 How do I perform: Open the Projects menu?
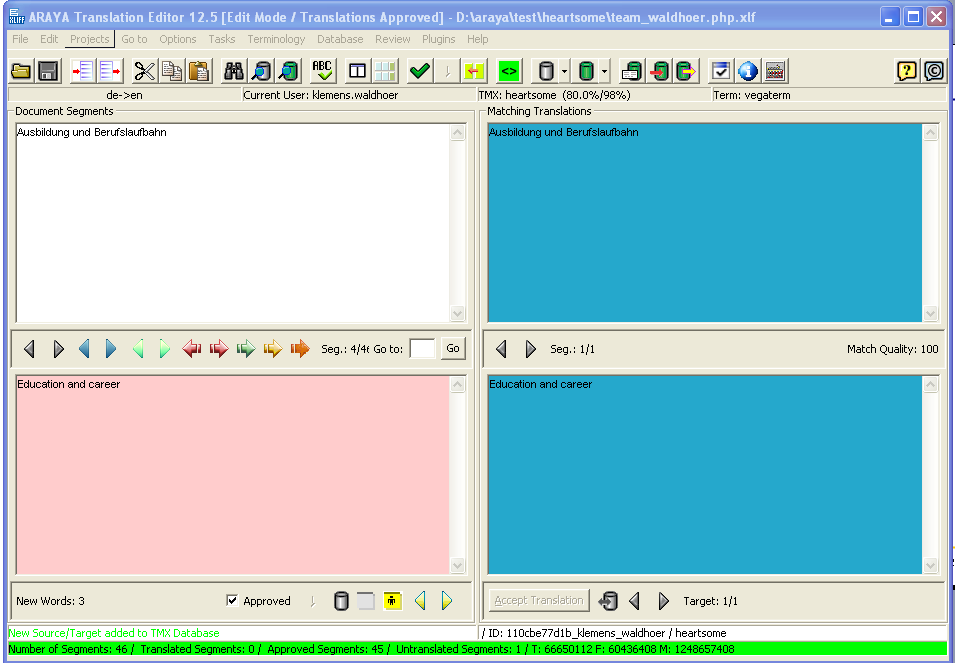coord(90,39)
